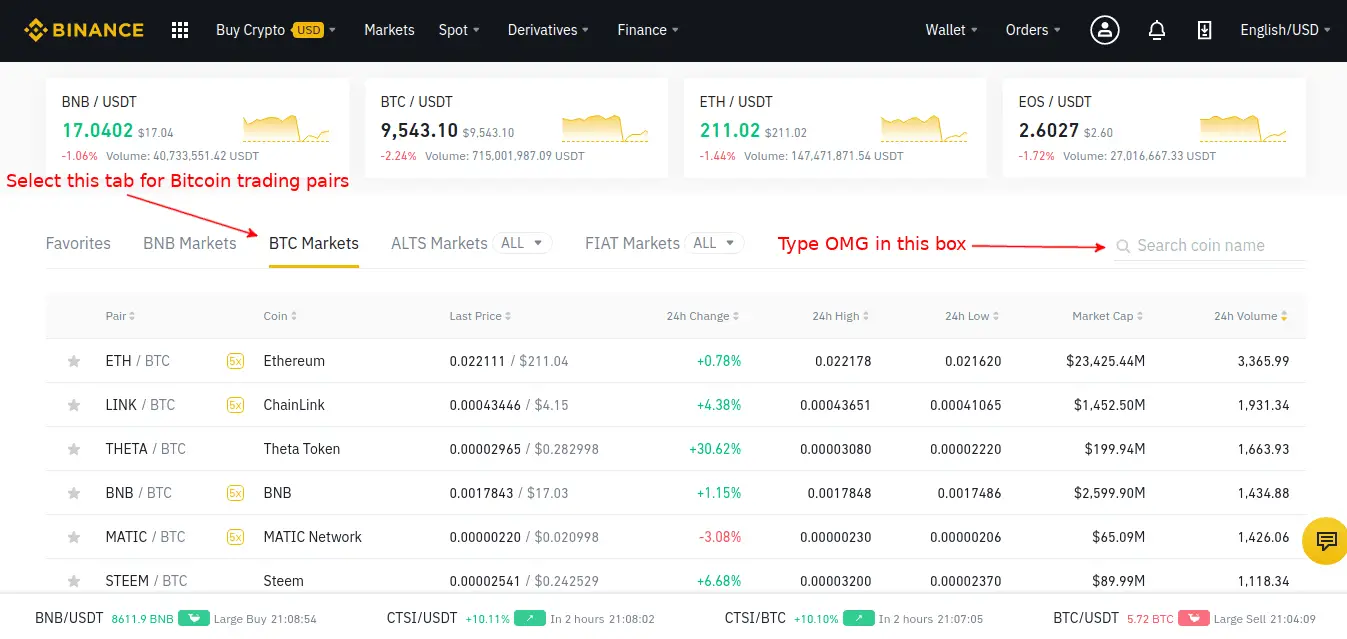Expand the Wallet dropdown
Screen dimensions: 1347x639
point(952,30)
